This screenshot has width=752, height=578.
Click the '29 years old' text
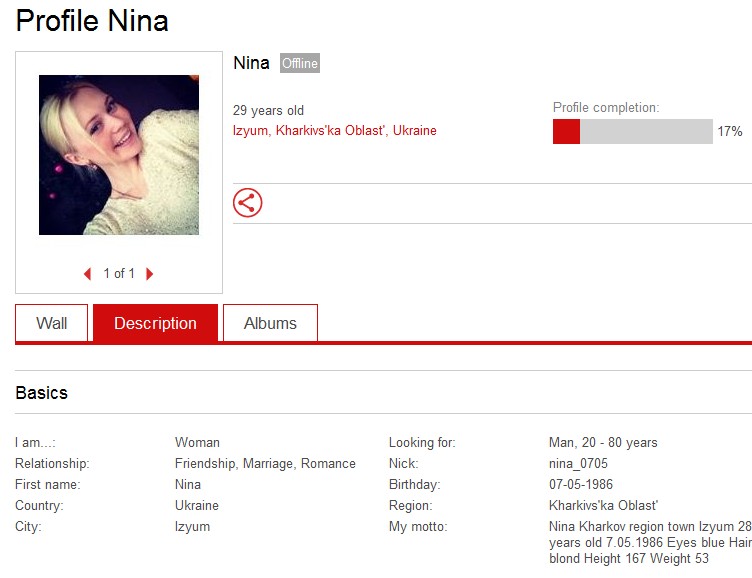pyautogui.click(x=268, y=110)
